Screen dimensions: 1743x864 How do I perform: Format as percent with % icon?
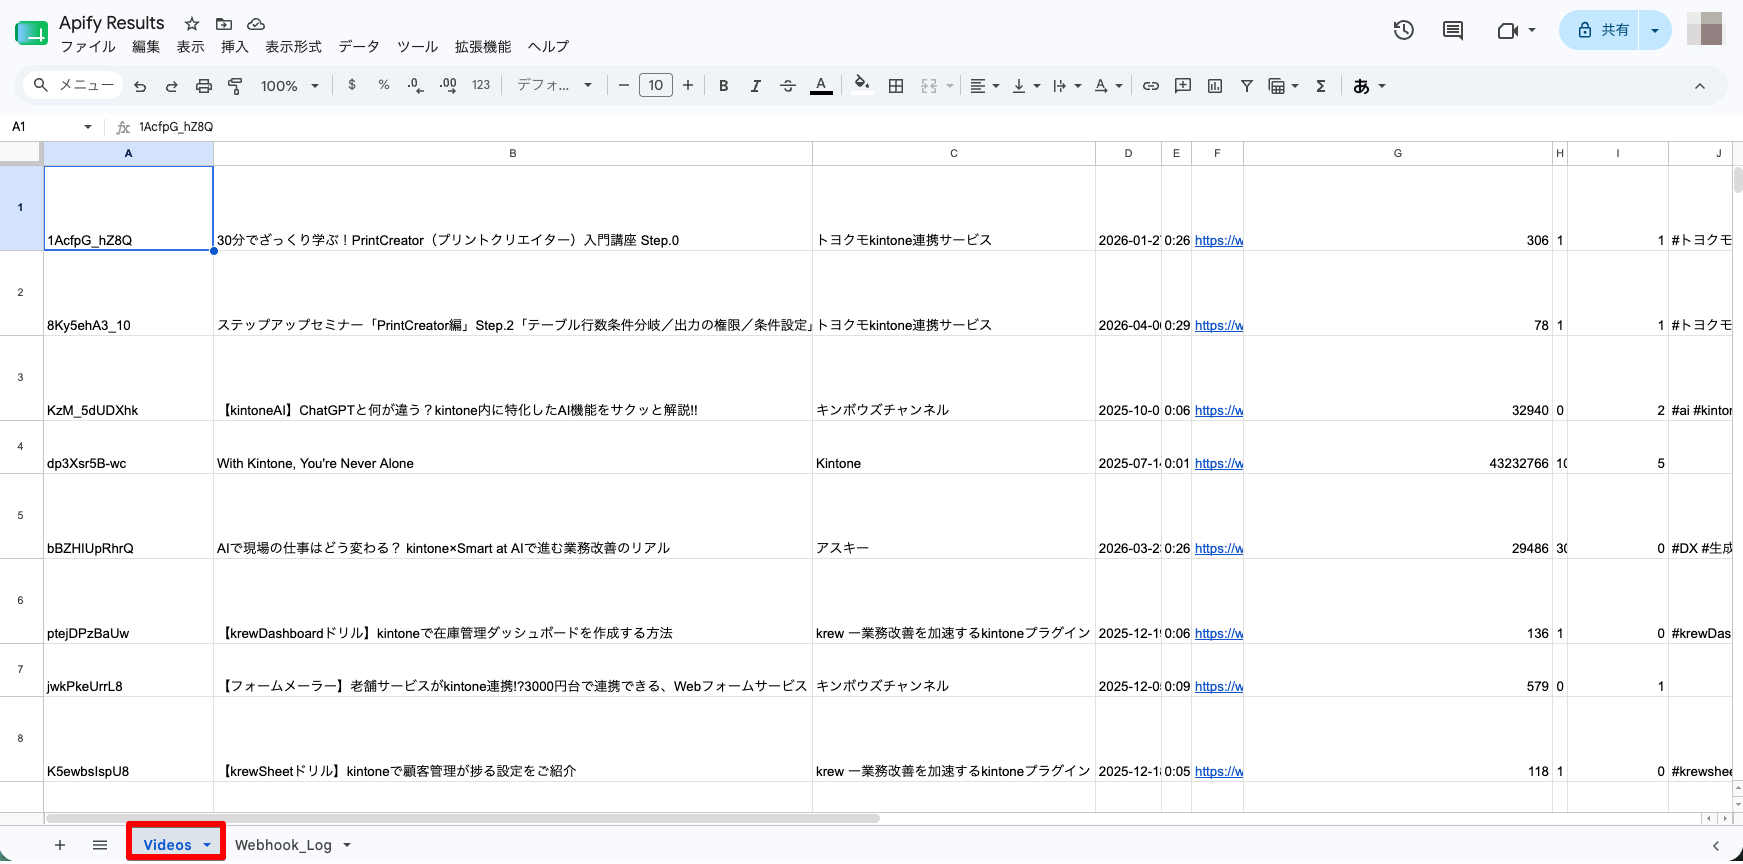tap(384, 86)
